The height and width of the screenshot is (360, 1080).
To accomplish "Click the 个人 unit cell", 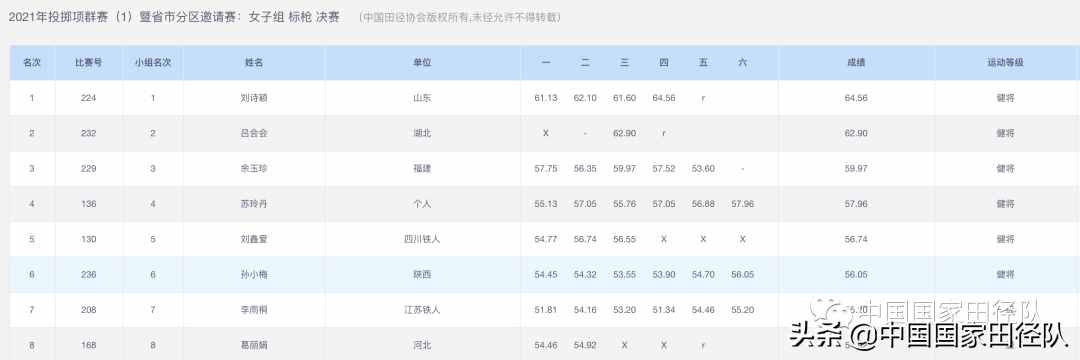I will pyautogui.click(x=422, y=204).
